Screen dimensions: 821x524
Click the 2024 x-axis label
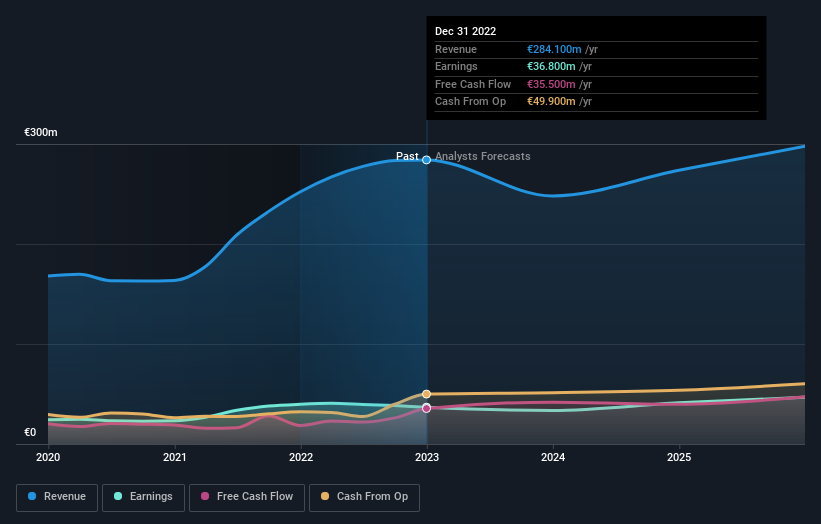(553, 458)
